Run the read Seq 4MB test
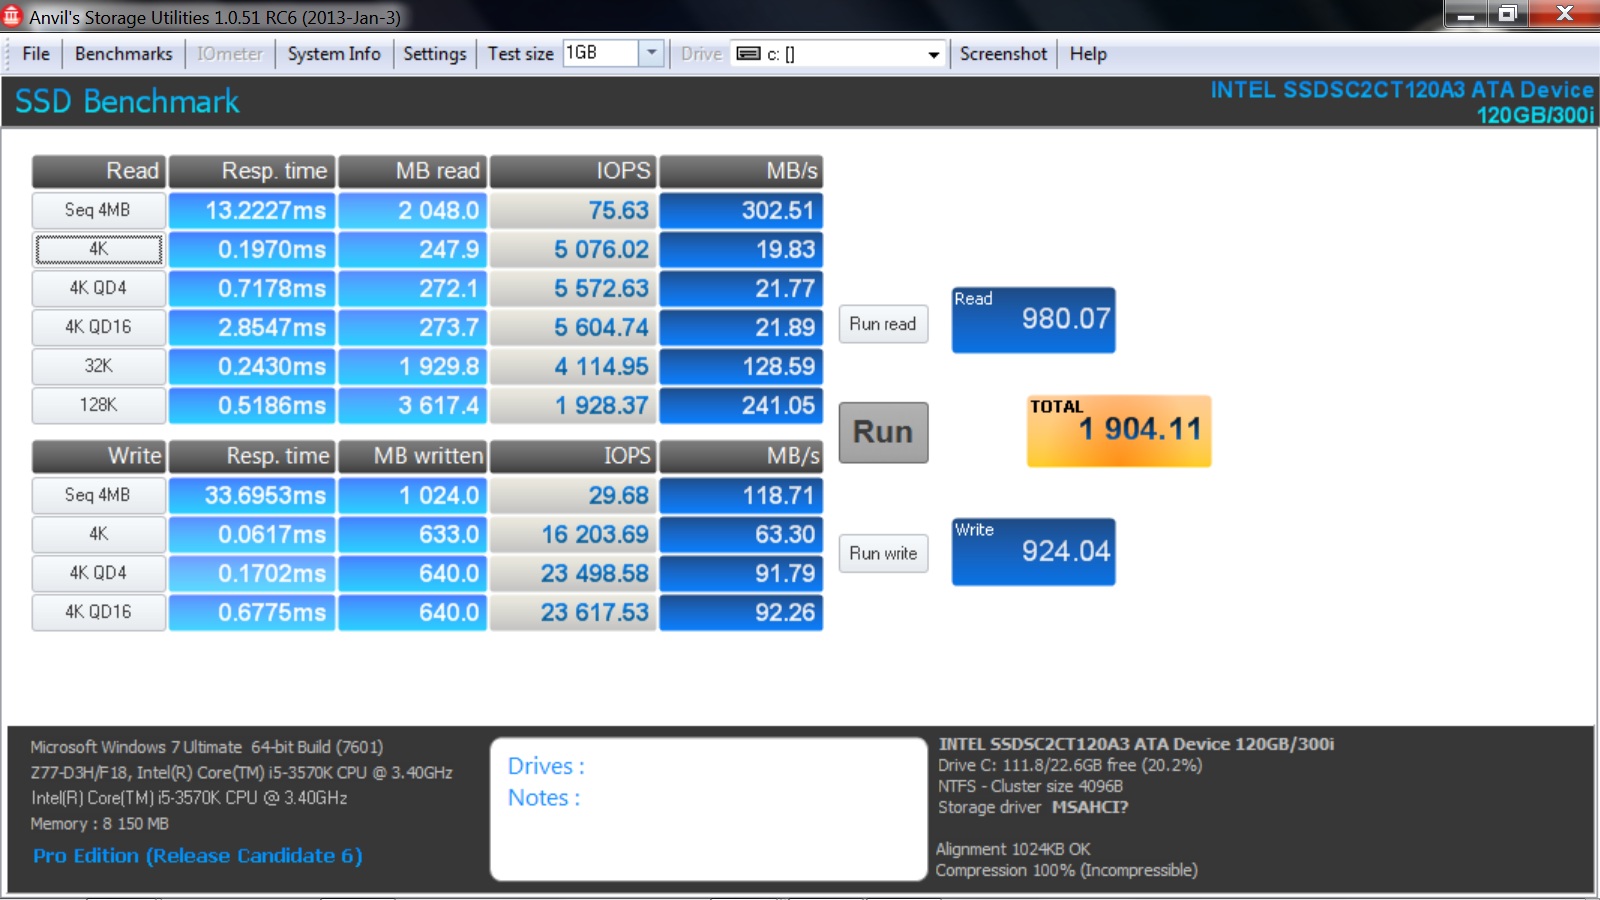1600x900 pixels. click(x=98, y=210)
